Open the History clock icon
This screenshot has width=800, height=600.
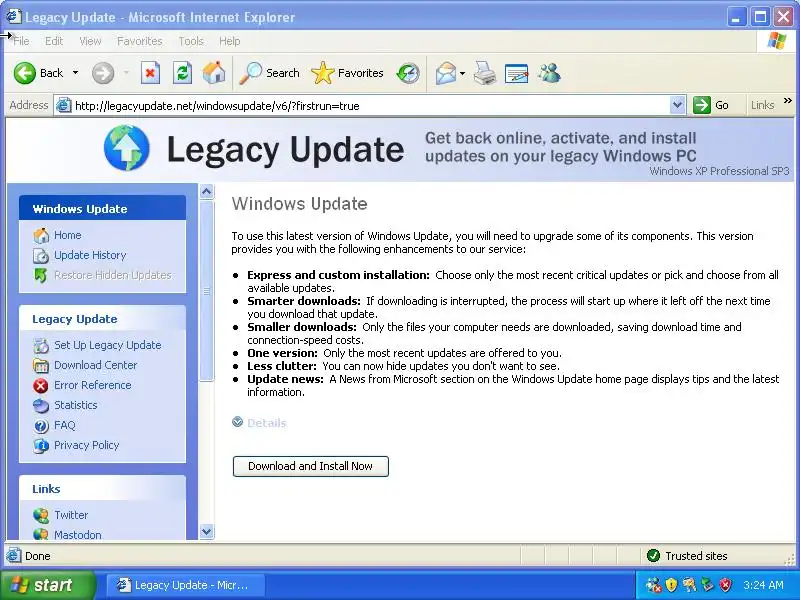(408, 73)
